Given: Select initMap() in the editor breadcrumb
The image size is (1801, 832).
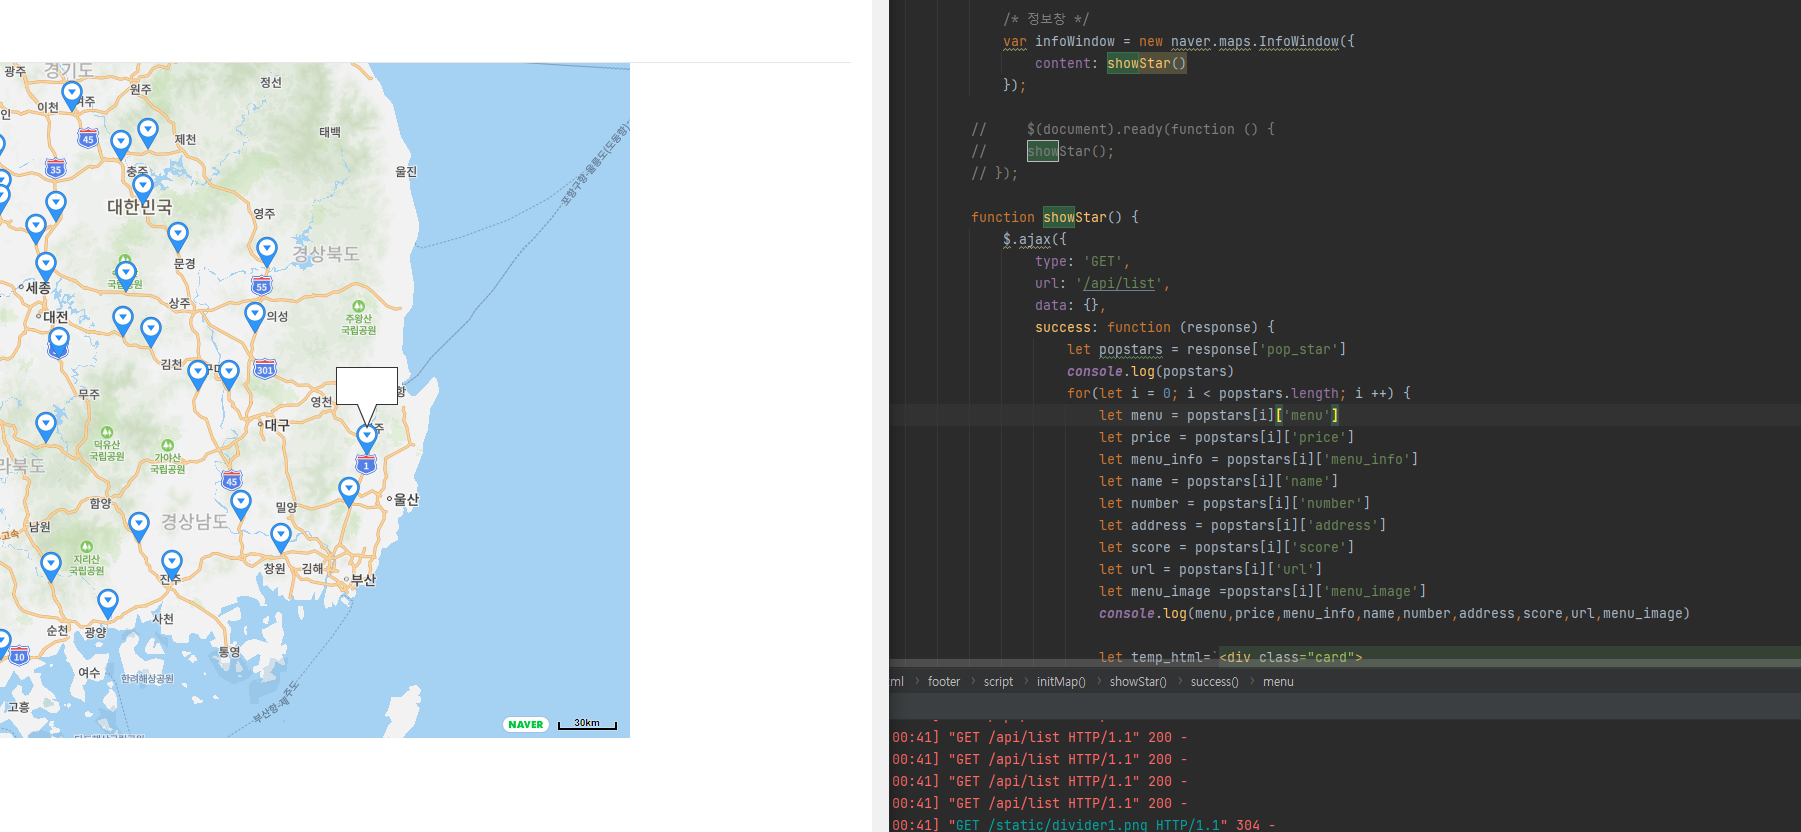Looking at the screenshot, I should pos(1061,682).
